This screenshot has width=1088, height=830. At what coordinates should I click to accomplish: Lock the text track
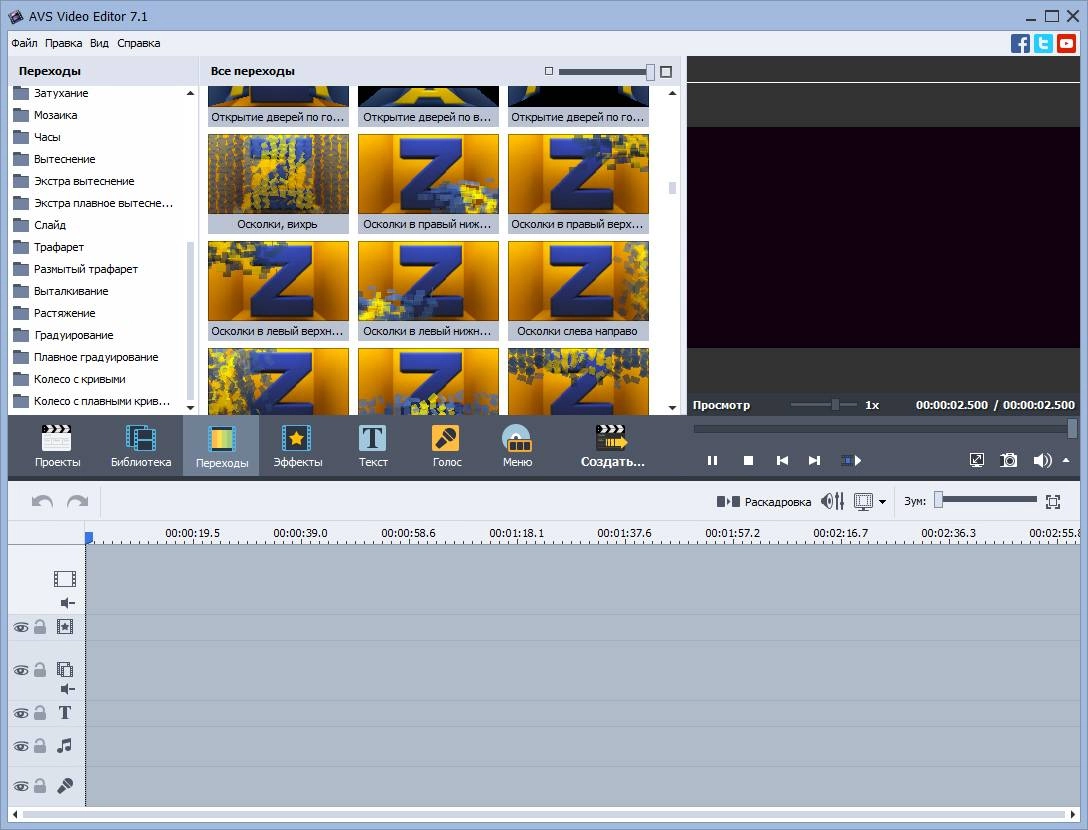pos(40,713)
